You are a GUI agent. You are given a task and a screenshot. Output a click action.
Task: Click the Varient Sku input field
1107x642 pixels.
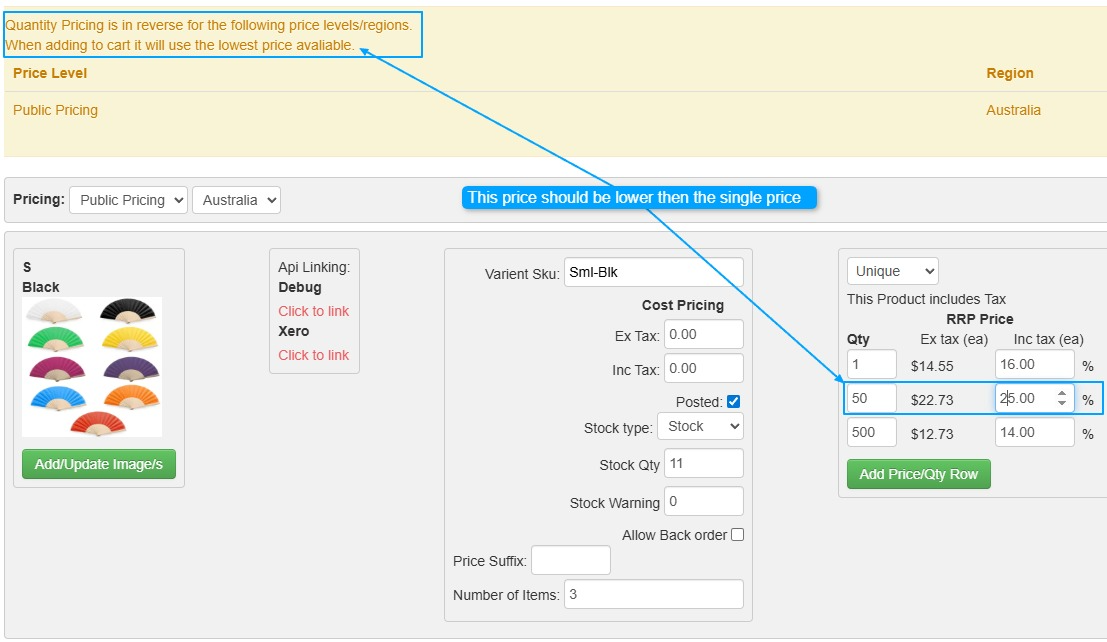pos(653,272)
